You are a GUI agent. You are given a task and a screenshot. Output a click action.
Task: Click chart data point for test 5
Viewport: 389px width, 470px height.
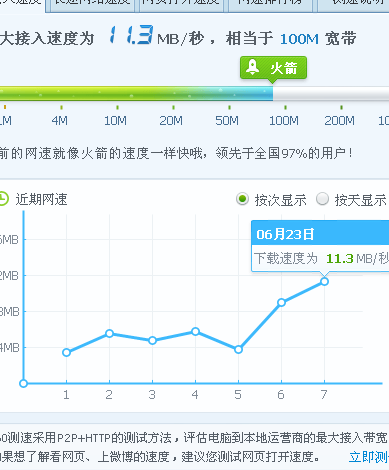click(x=238, y=350)
